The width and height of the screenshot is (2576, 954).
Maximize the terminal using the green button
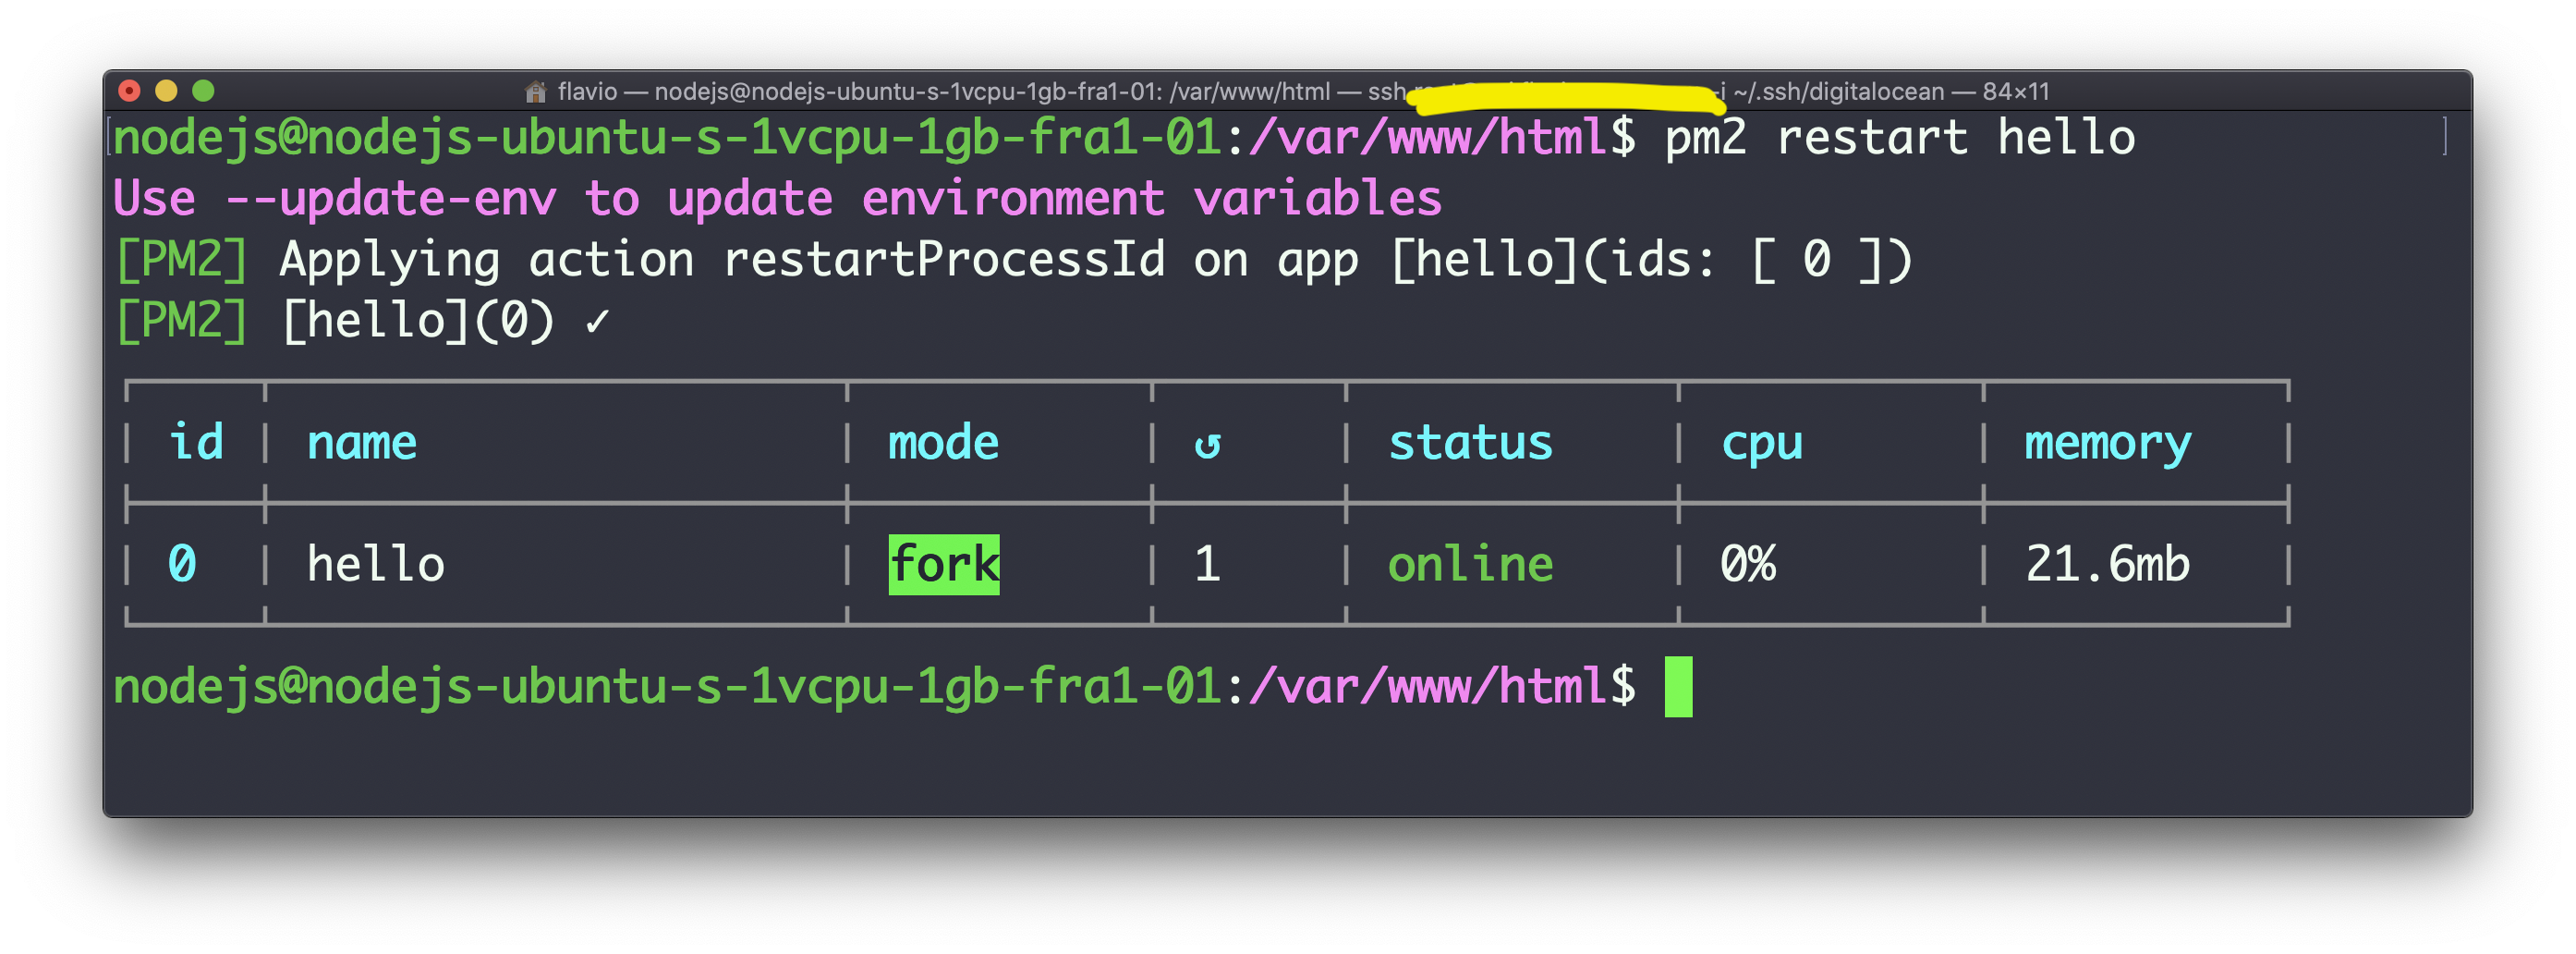click(x=203, y=91)
